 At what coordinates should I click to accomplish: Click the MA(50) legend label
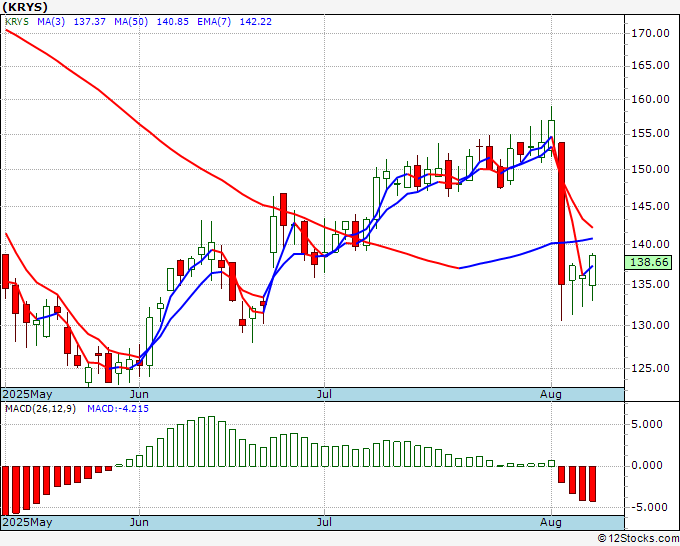(x=131, y=21)
